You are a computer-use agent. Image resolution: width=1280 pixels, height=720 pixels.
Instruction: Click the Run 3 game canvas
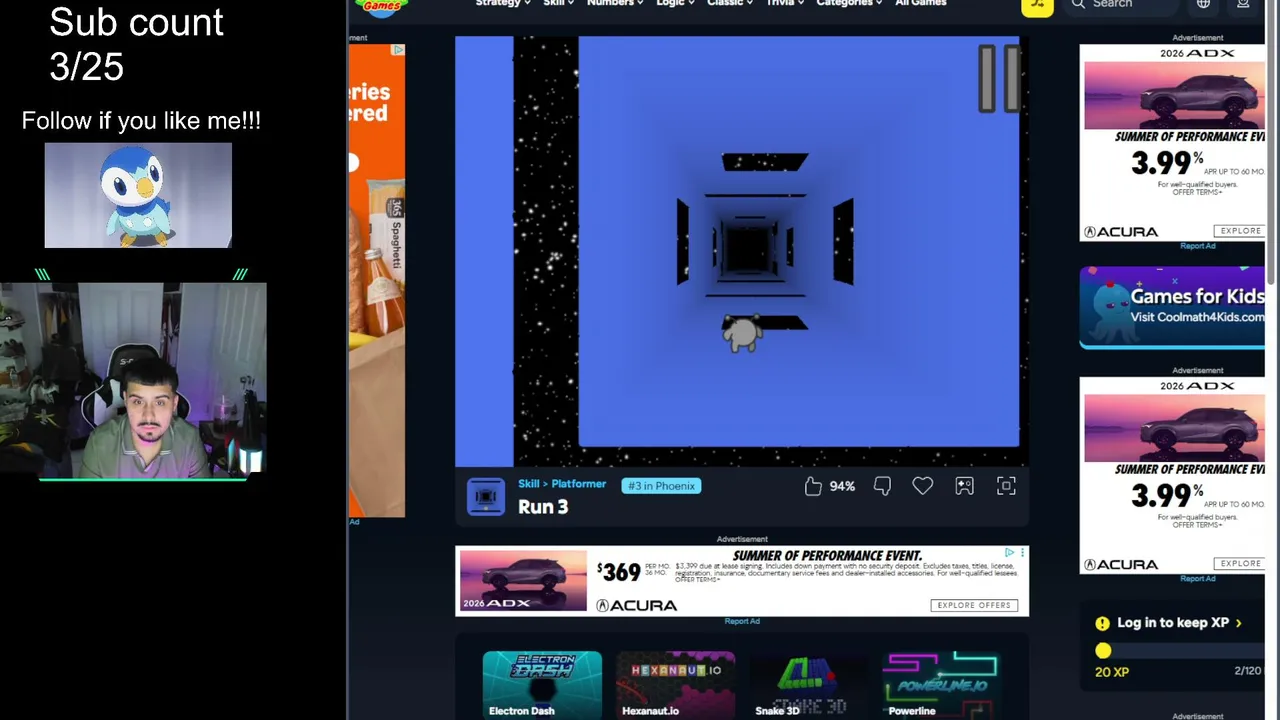(x=741, y=252)
